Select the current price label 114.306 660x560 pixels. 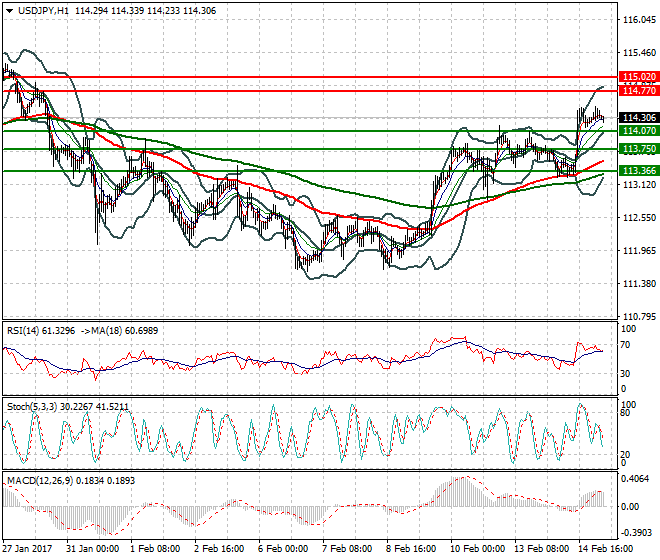639,117
